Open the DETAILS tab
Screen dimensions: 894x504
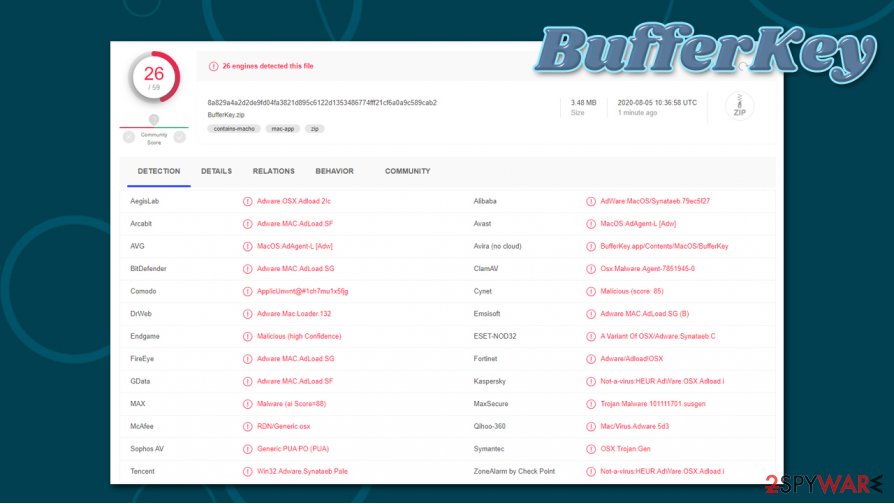click(x=216, y=171)
